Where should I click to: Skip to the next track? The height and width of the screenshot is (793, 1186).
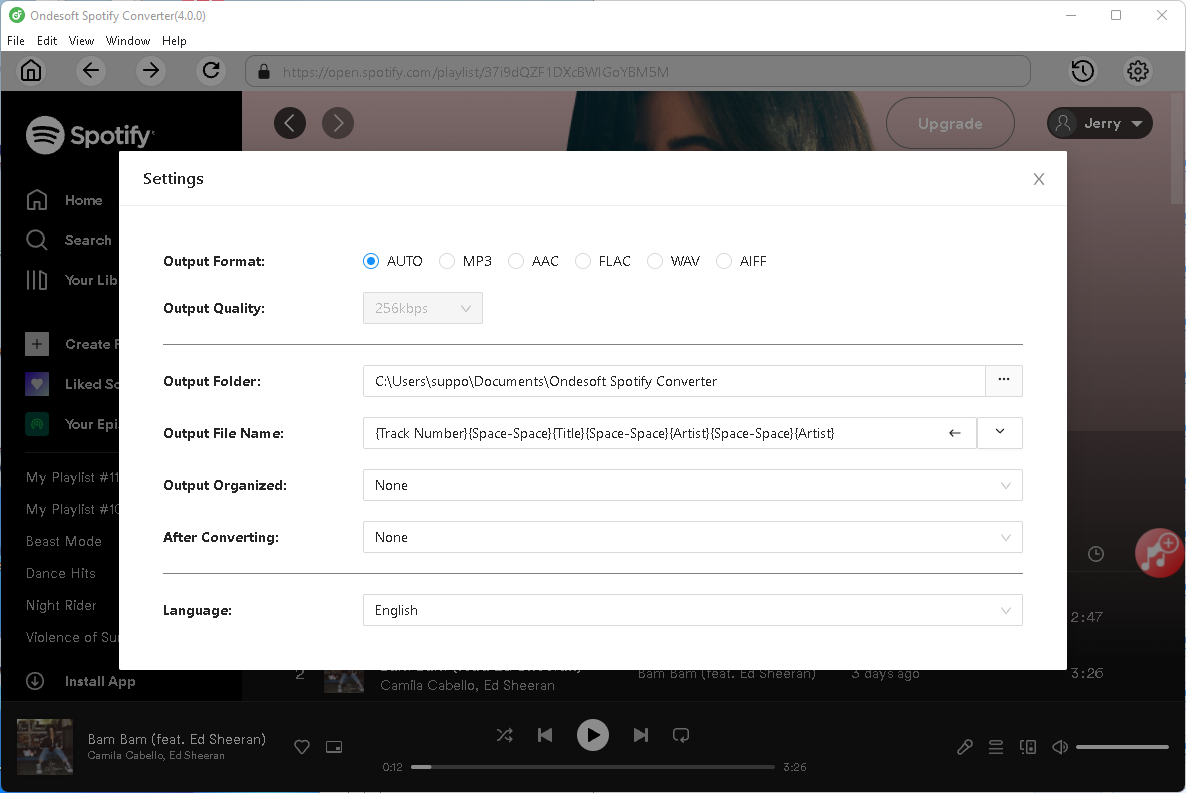[641, 735]
